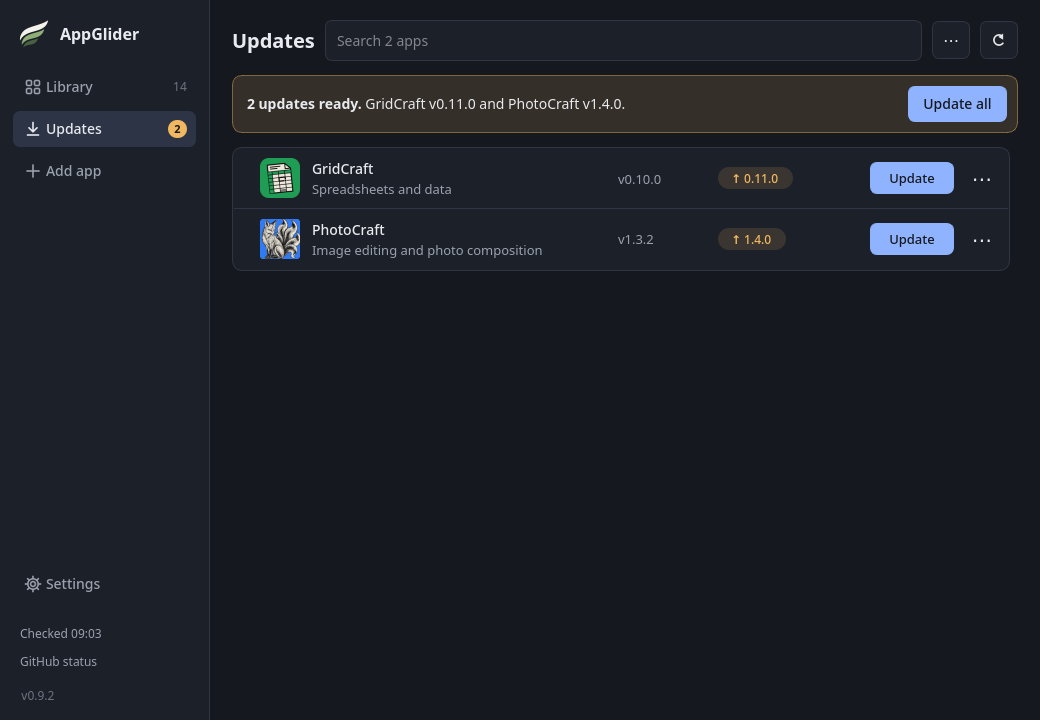Screen dimensions: 1040x720
Task: Open PhotoCraft row more options
Action: click(x=982, y=240)
